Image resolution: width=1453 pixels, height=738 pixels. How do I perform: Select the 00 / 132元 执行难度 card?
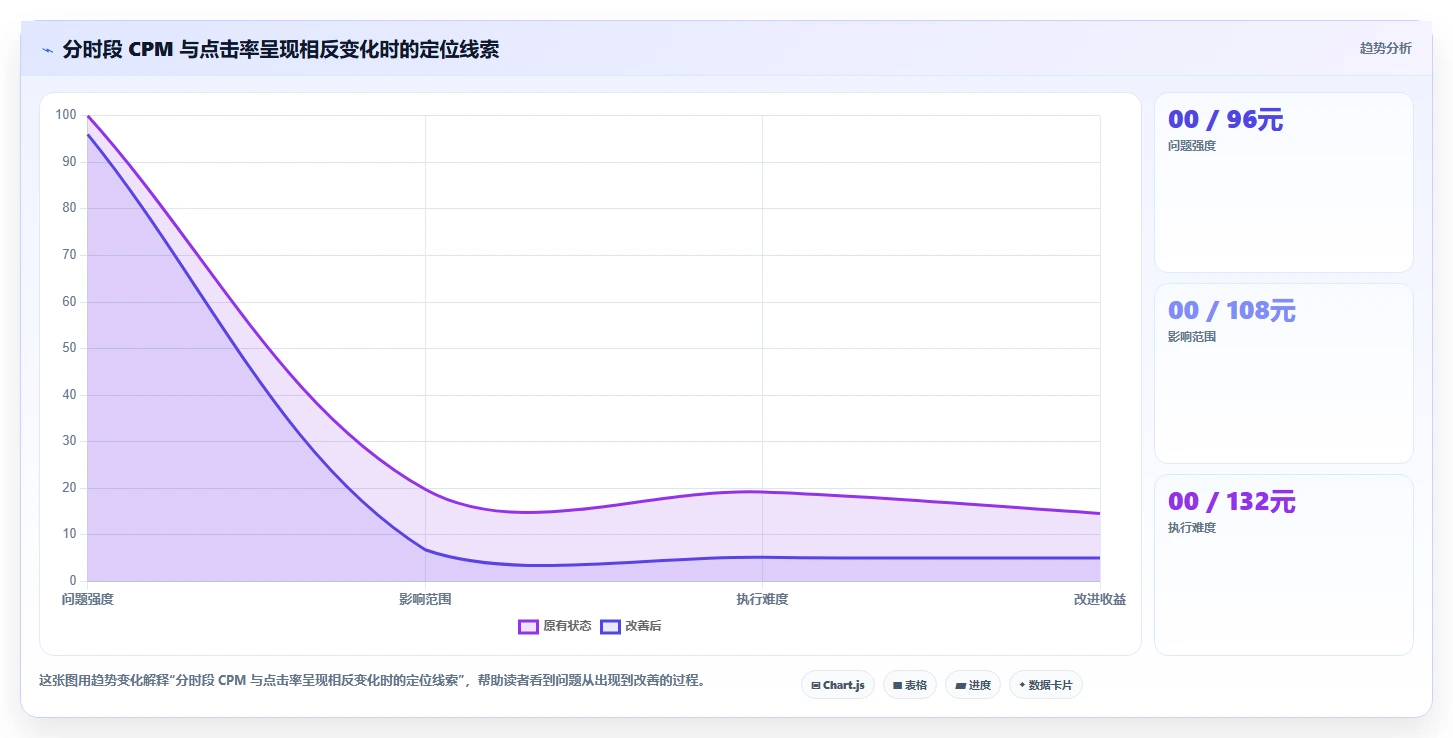click(x=1284, y=565)
